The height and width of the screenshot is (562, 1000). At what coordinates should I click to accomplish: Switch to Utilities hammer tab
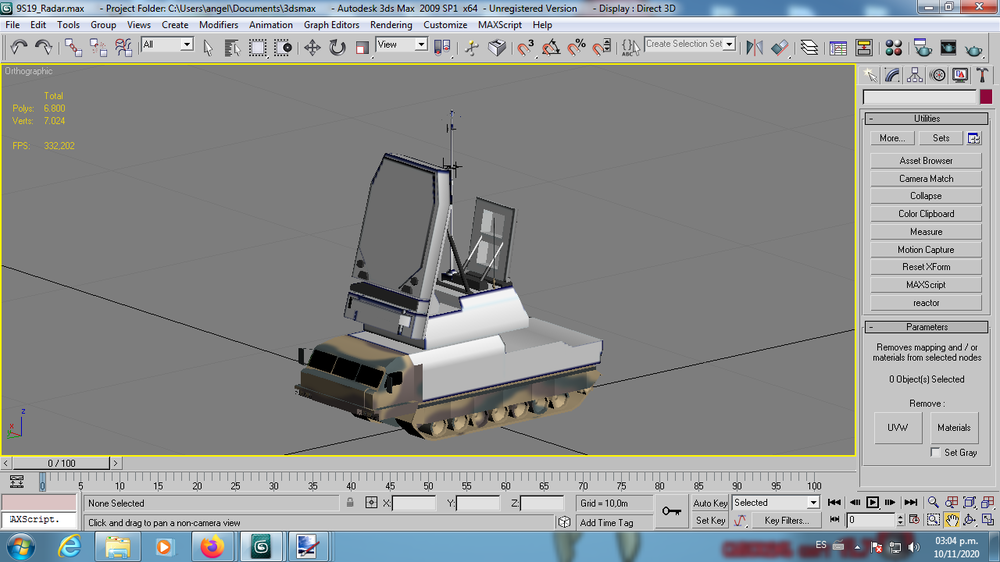pyautogui.click(x=982, y=75)
